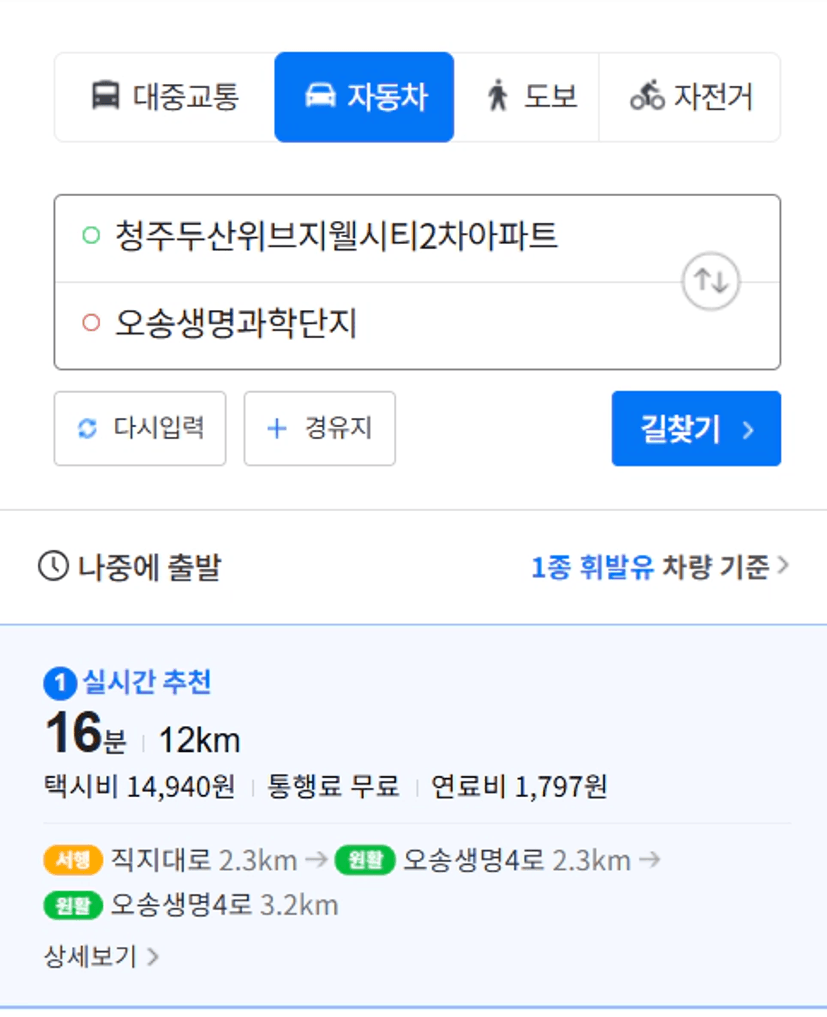
Task: Open 나중에 출발 departure time selector
Action: click(x=130, y=566)
